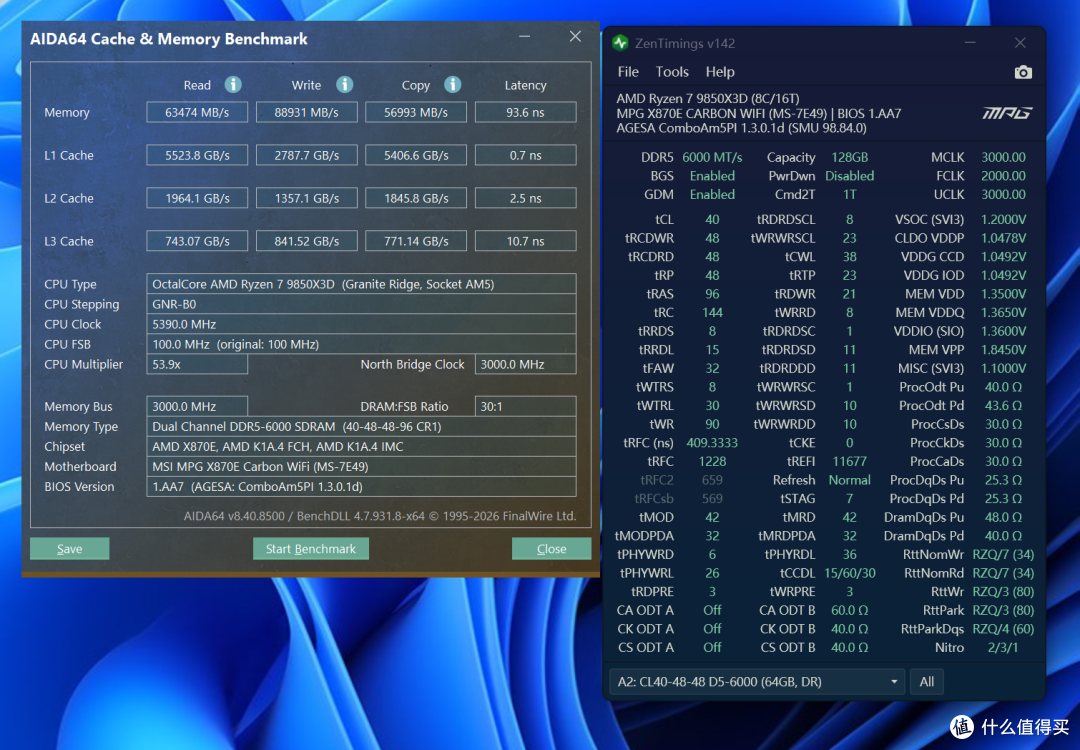Click the Close button in AIDA64
This screenshot has height=750, width=1080.
point(551,549)
